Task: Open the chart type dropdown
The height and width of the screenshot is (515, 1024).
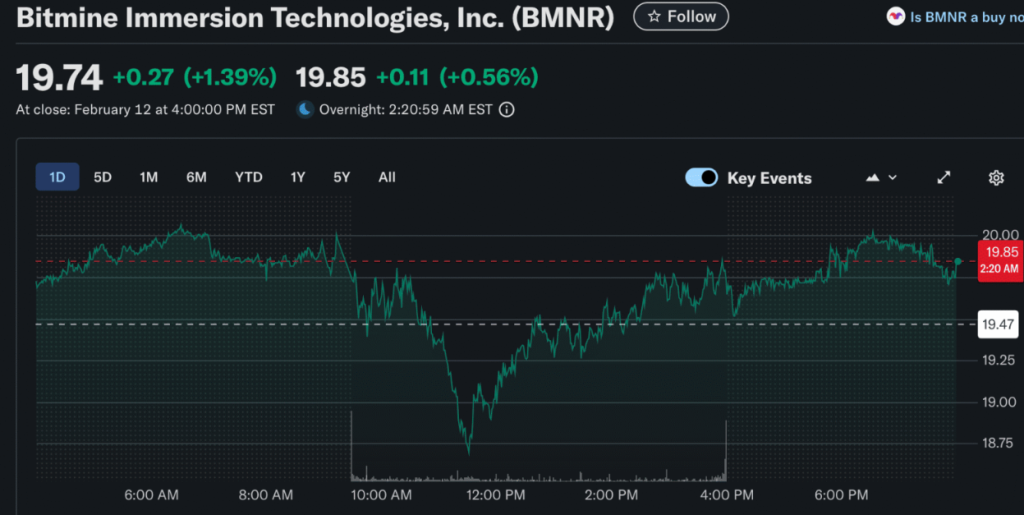Action: 881,178
